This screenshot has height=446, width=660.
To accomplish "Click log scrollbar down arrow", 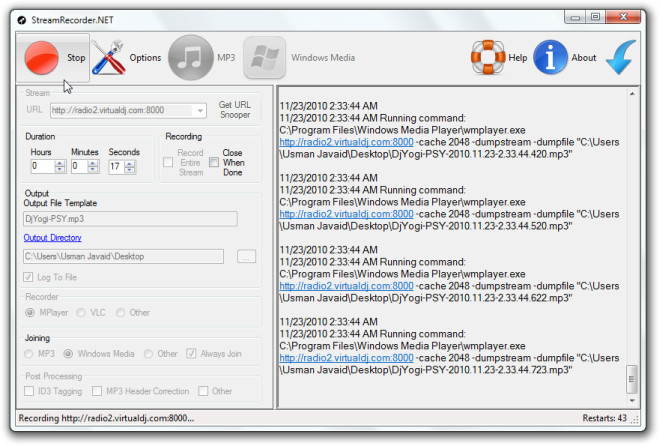I will 632,400.
